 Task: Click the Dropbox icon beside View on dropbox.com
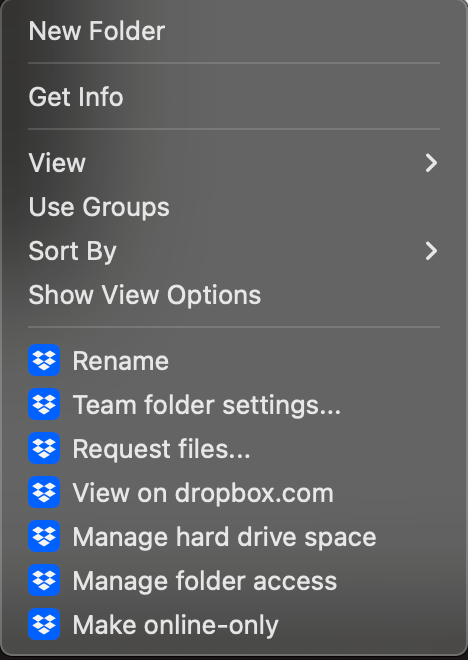point(44,492)
